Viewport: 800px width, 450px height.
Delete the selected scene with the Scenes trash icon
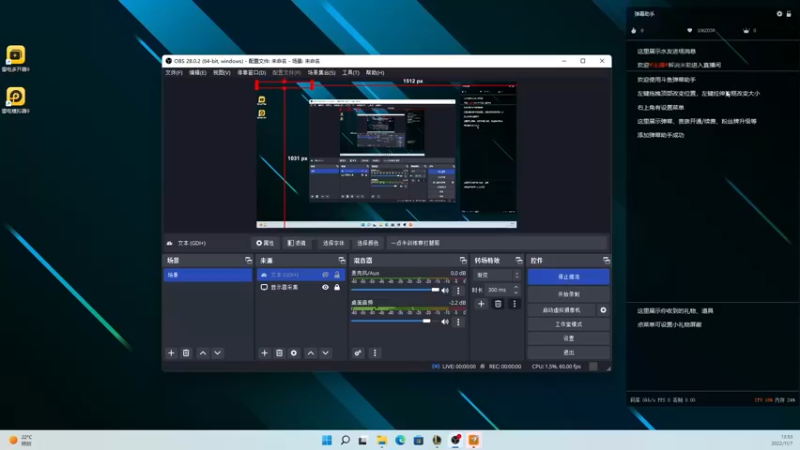pyautogui.click(x=186, y=353)
